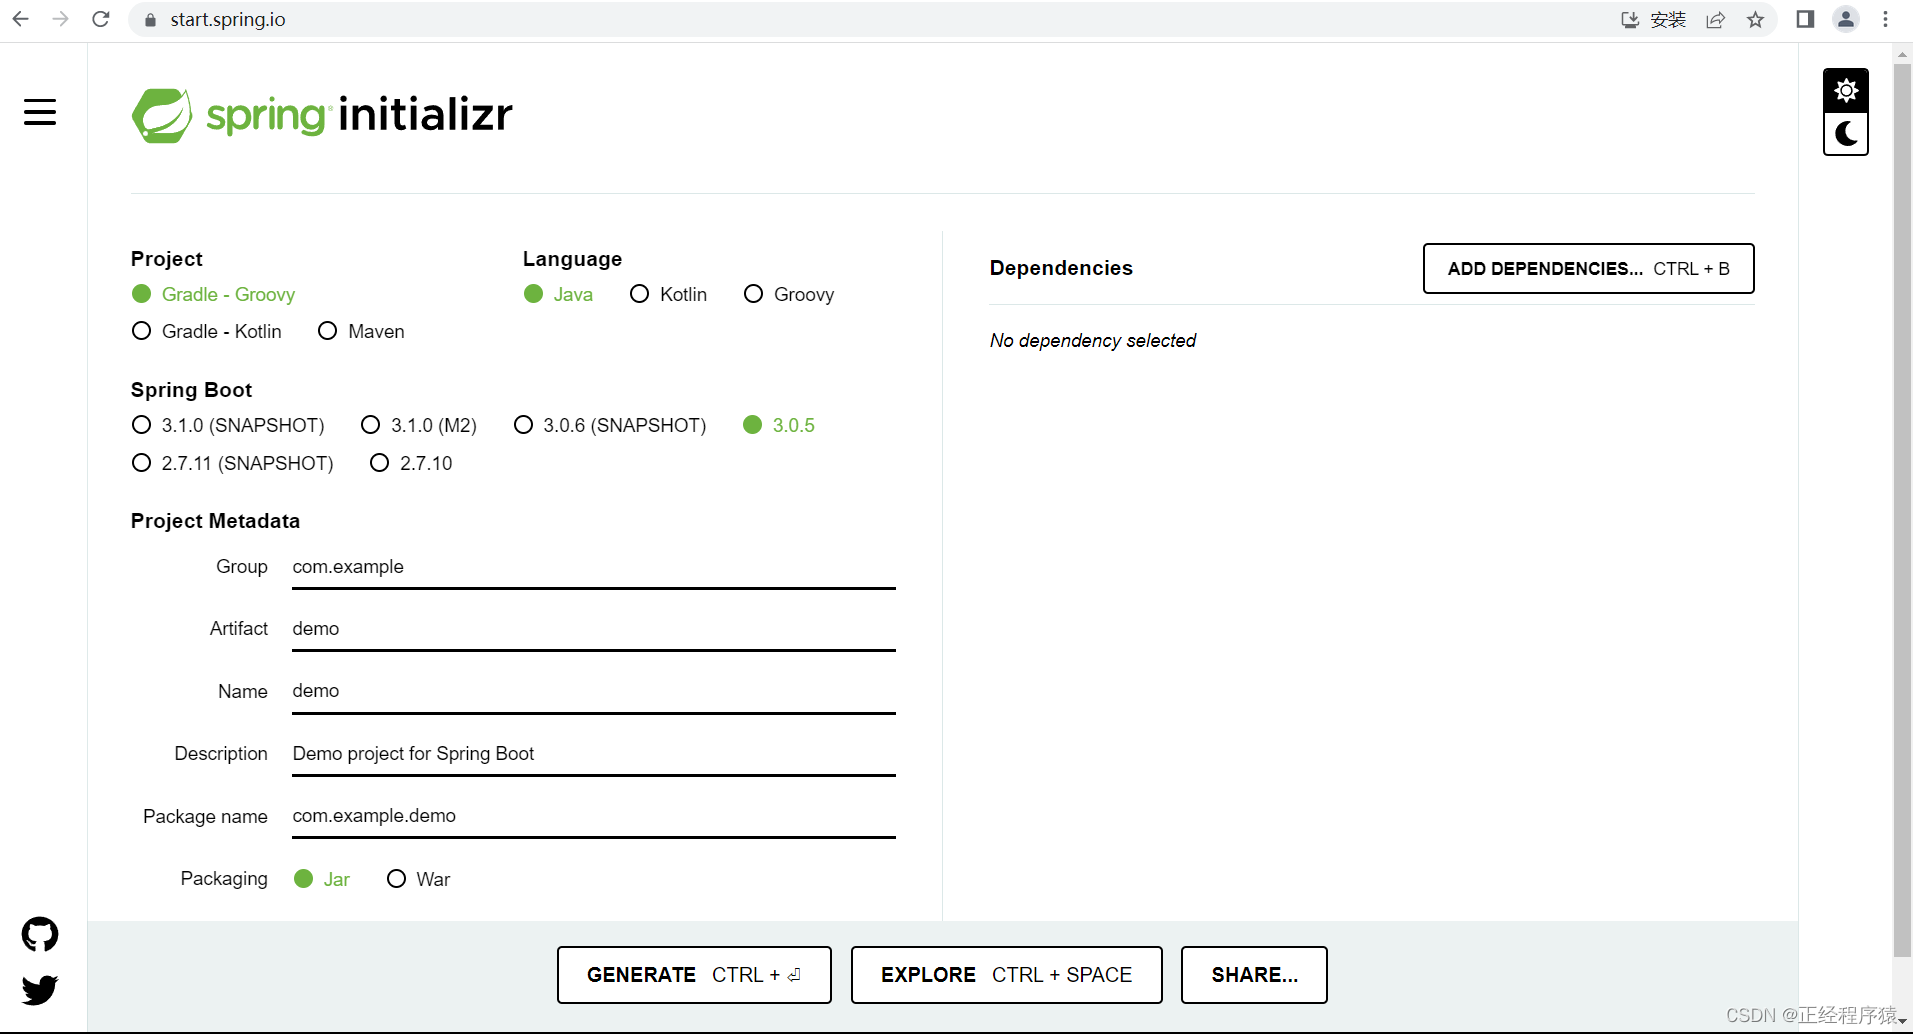
Task: Bookmark this page with star
Action: 1756,20
